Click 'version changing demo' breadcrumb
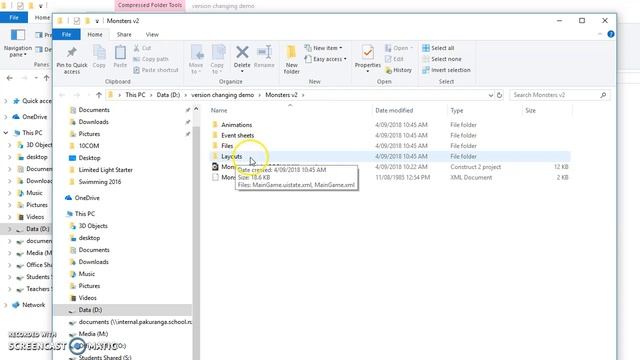 pos(222,95)
